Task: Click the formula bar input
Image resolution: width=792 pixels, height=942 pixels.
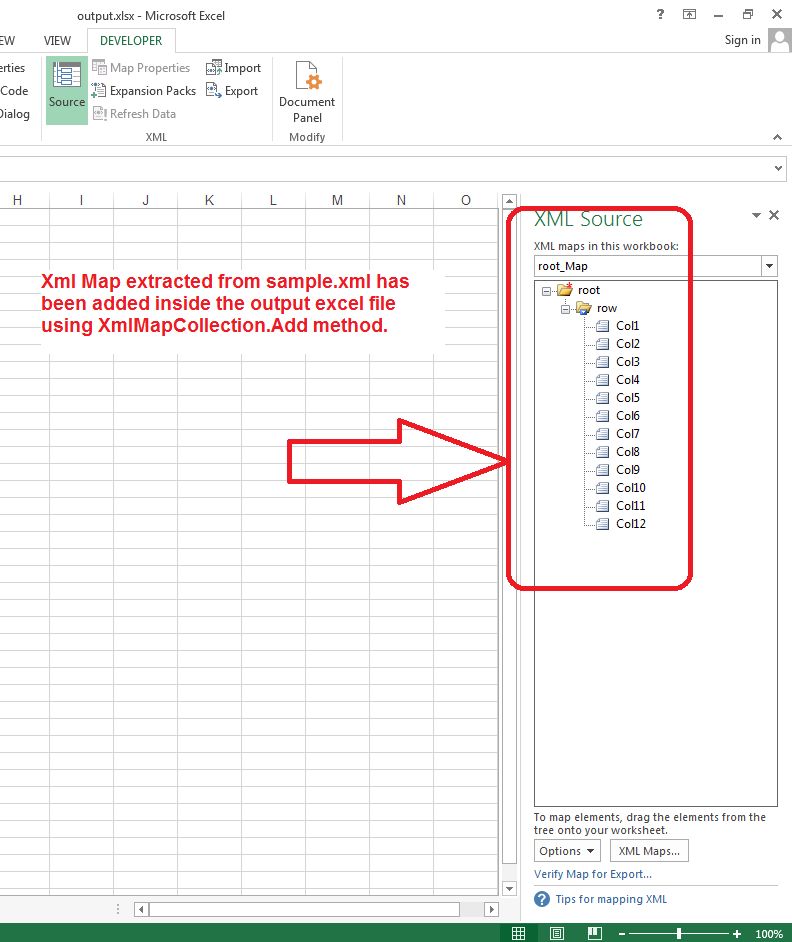Action: pyautogui.click(x=385, y=169)
